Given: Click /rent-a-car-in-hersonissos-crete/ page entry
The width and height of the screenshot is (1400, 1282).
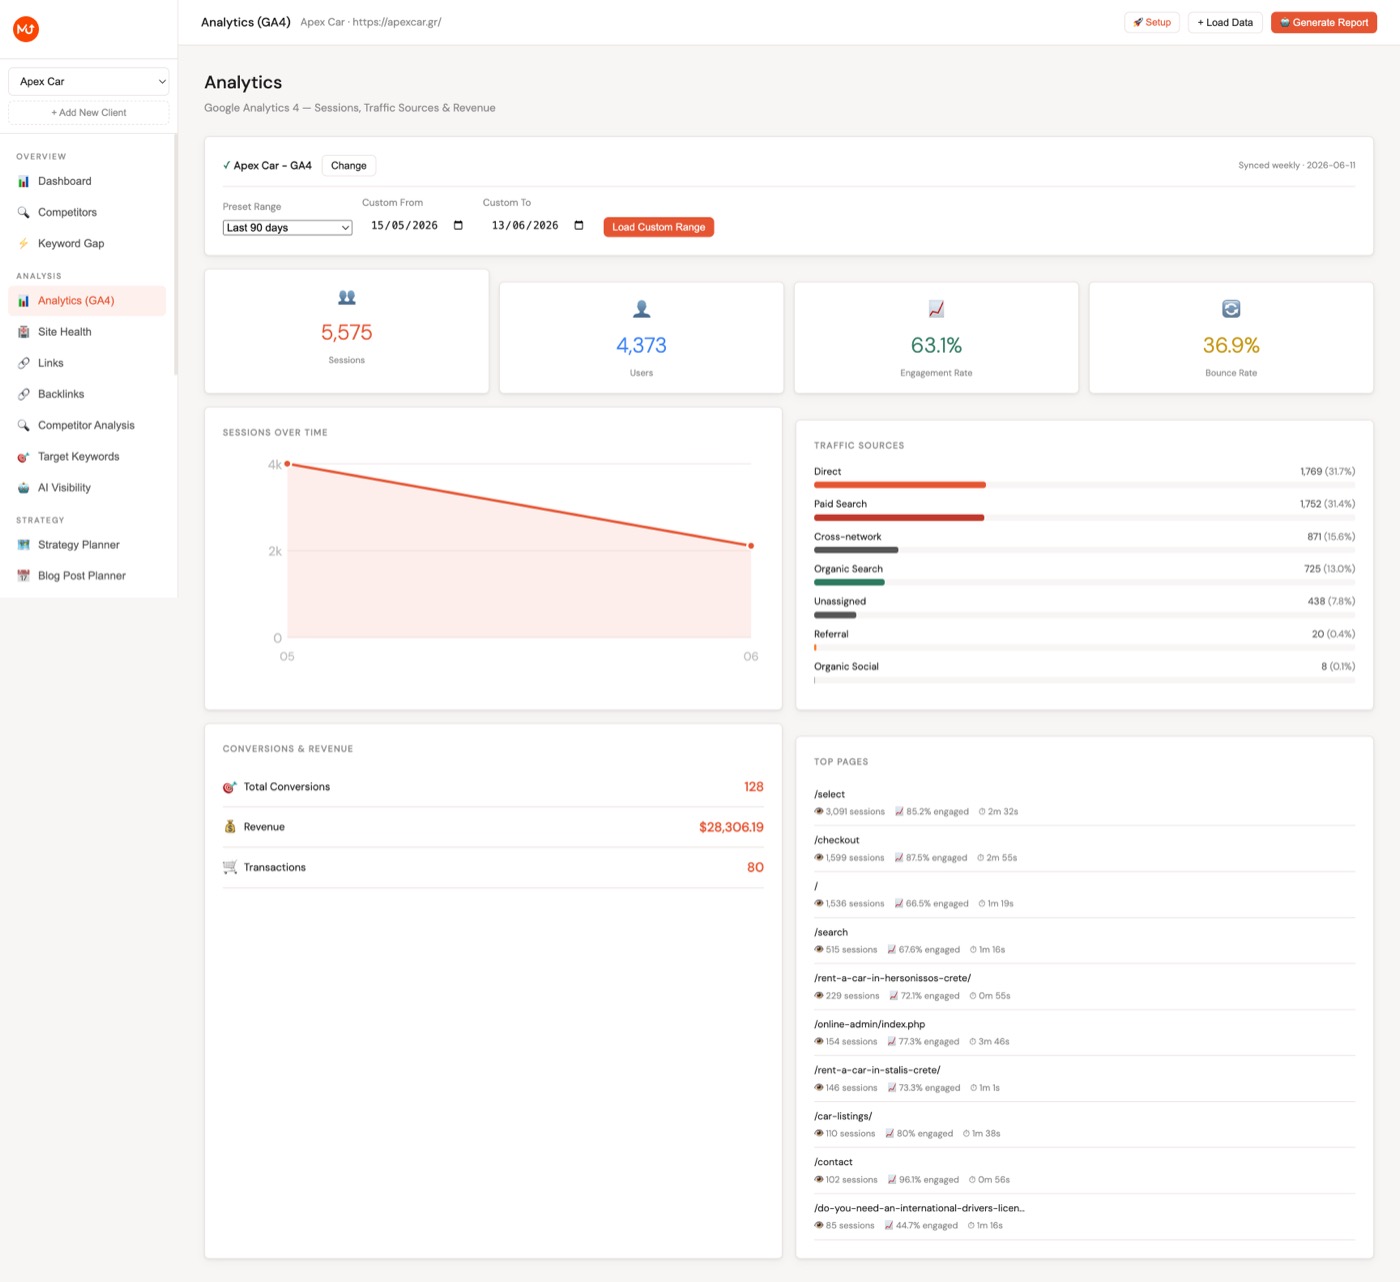Looking at the screenshot, I should [1084, 986].
